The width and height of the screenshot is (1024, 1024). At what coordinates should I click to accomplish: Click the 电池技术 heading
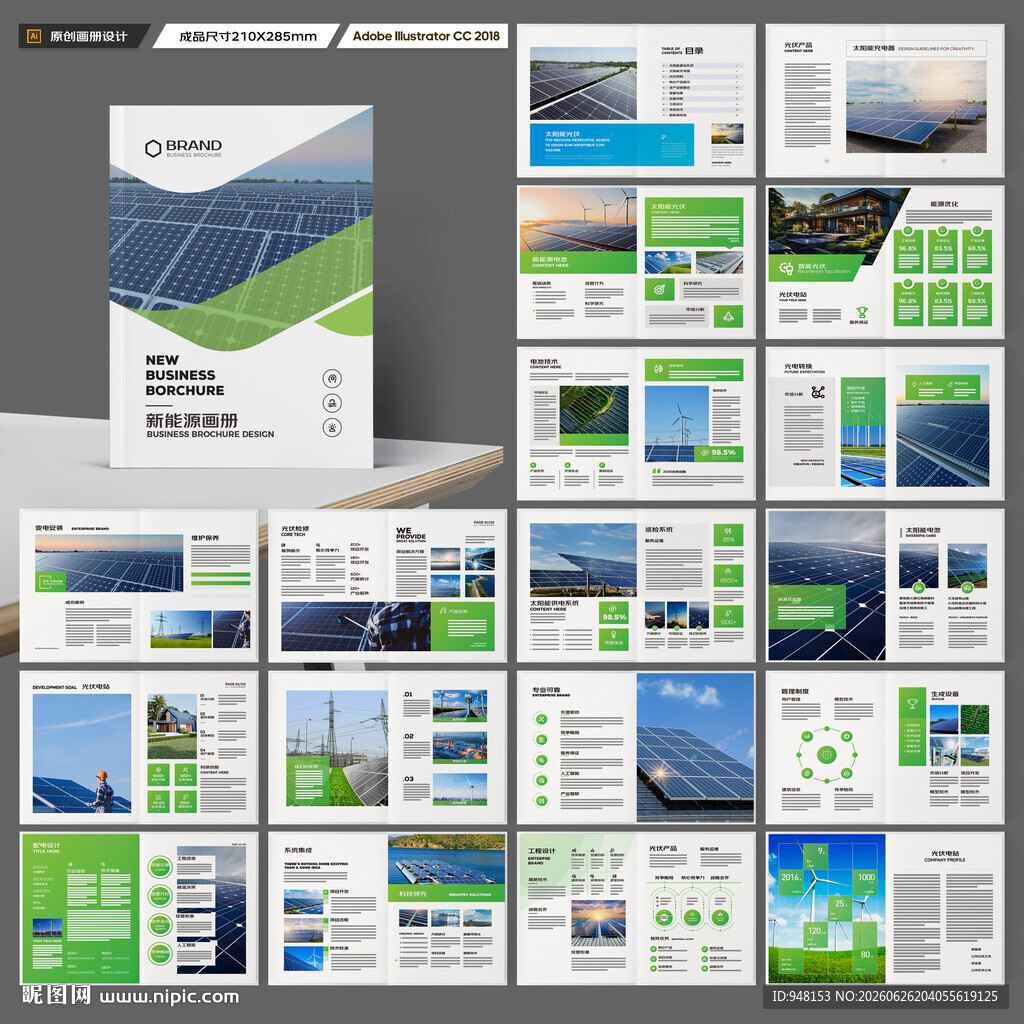(544, 361)
